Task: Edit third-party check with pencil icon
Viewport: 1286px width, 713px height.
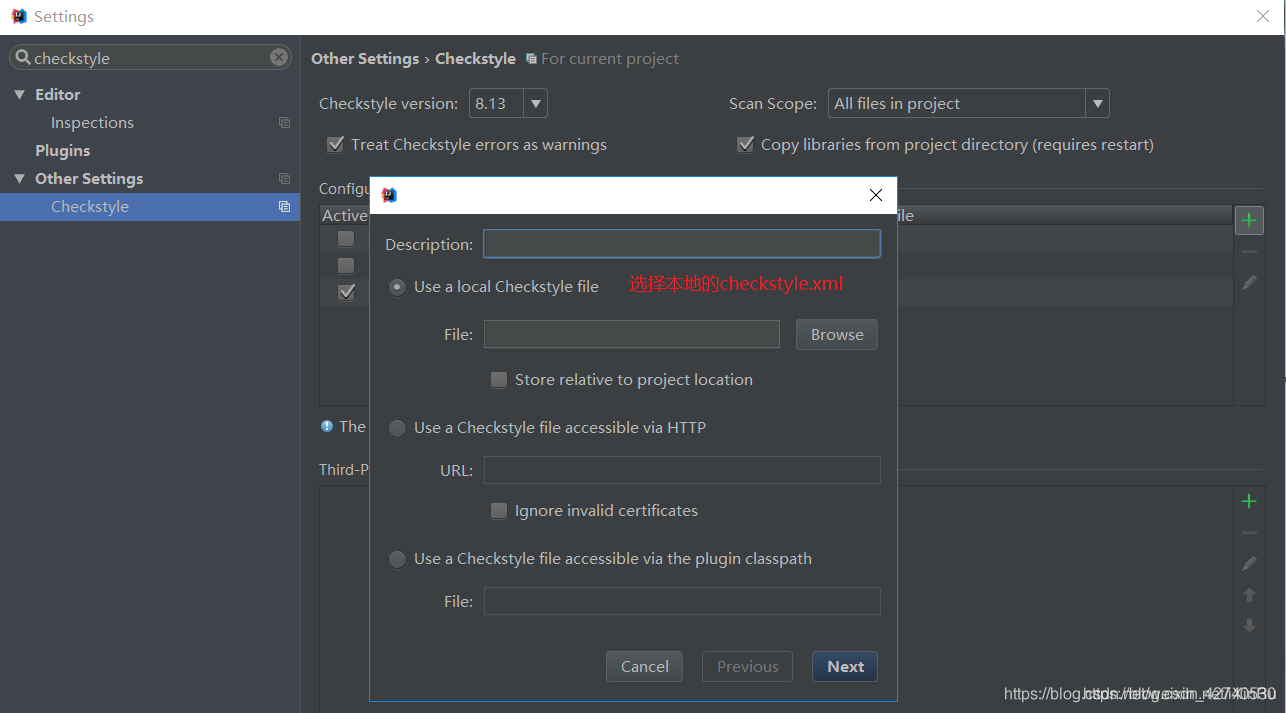Action: [x=1249, y=564]
